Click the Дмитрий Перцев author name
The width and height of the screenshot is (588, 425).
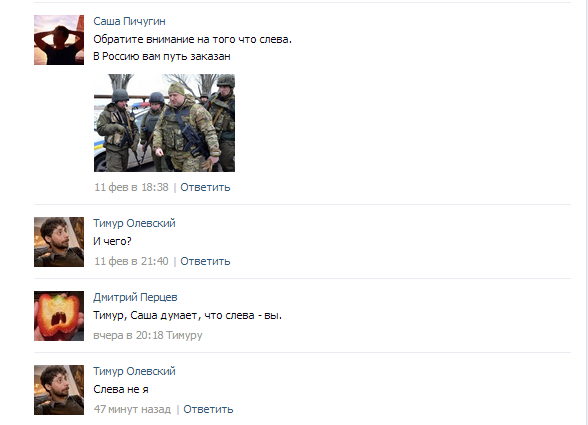pos(135,297)
